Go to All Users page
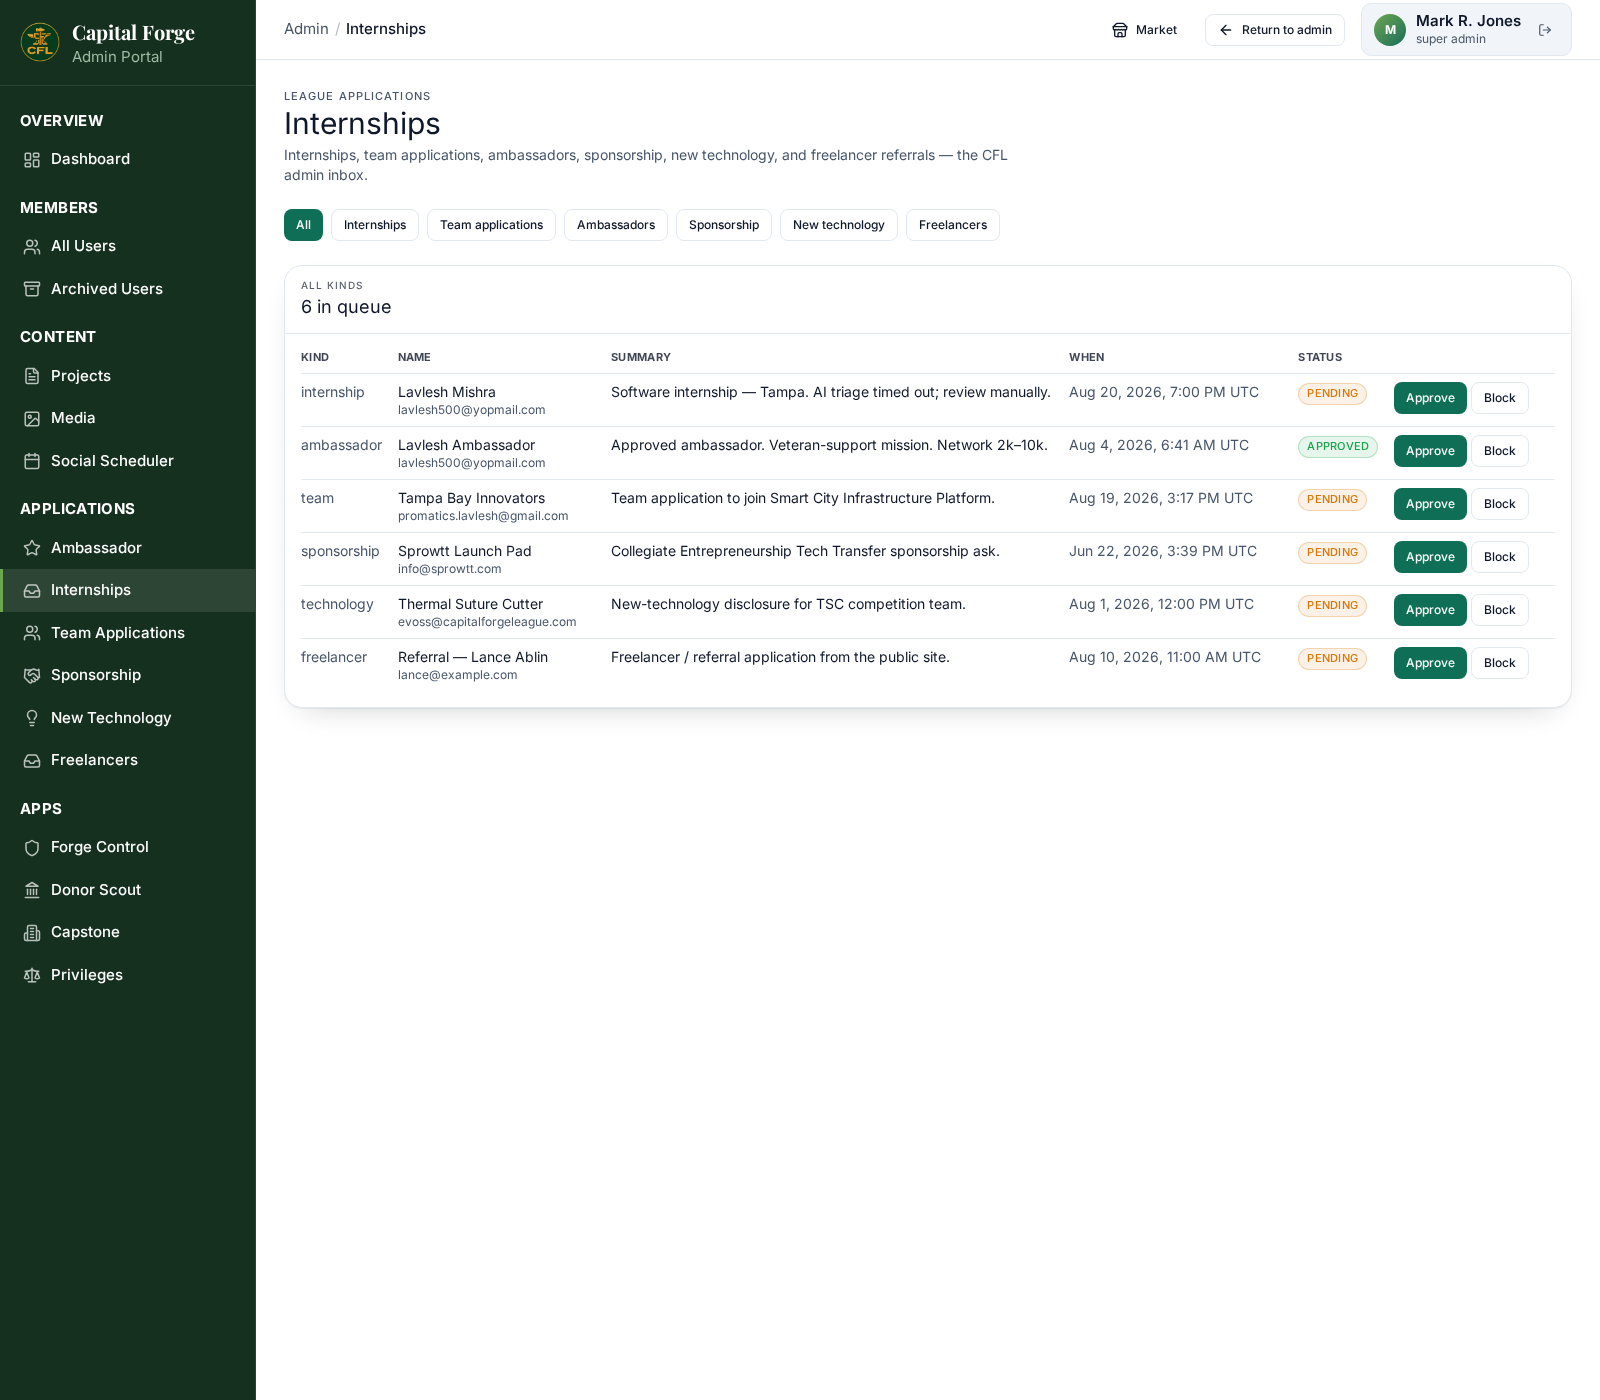Viewport: 1600px width, 1400px height. point(128,247)
